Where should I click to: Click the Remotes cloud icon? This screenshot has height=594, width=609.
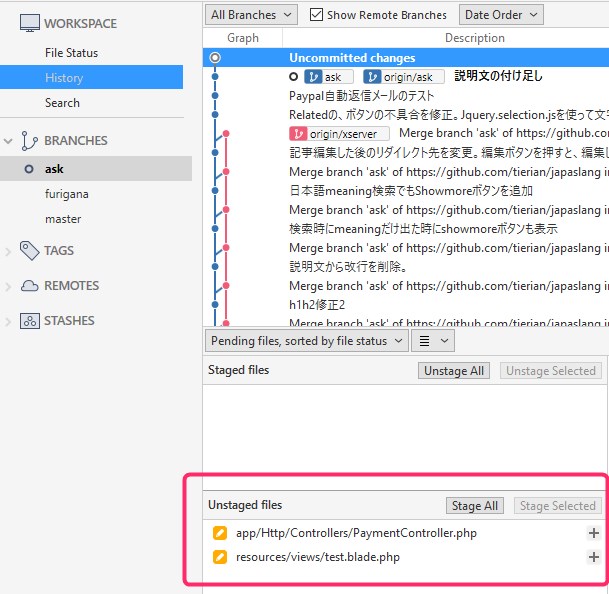[x=29, y=286]
